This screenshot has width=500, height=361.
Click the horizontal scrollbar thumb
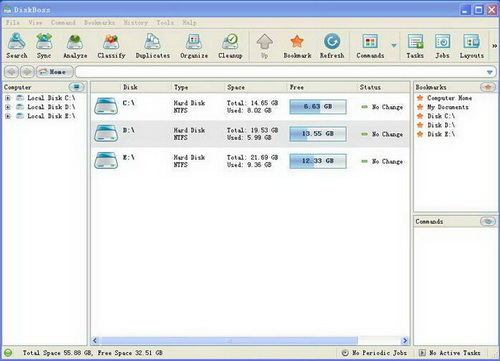(229, 340)
